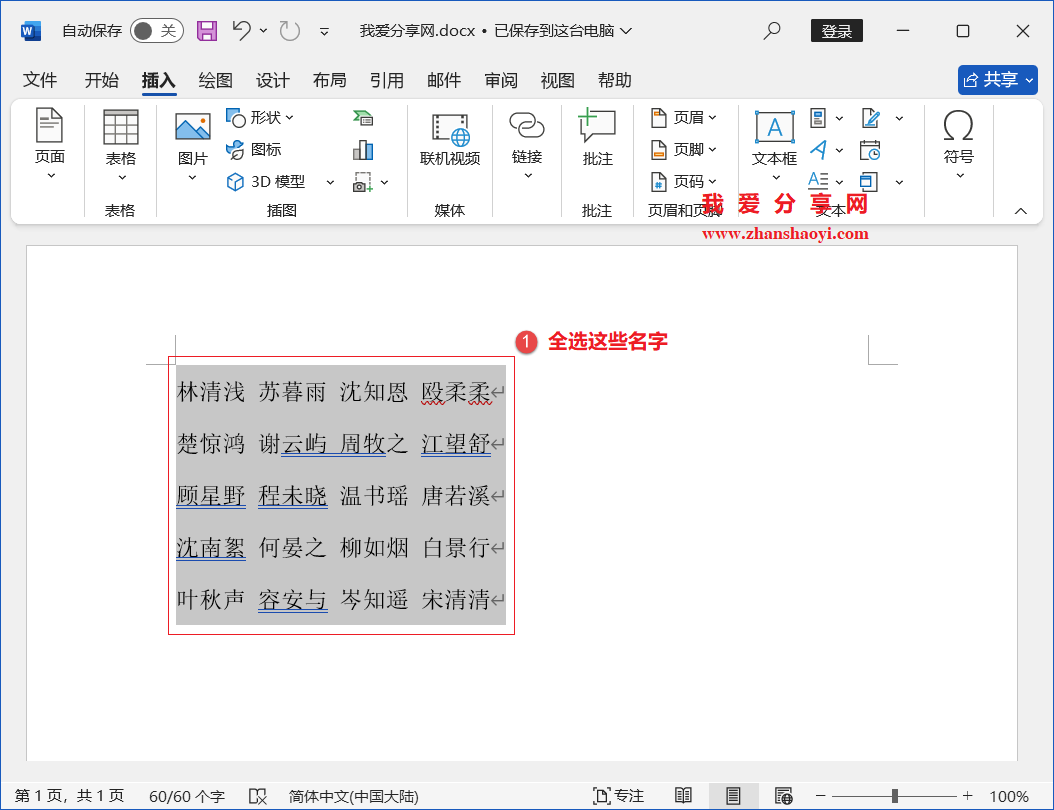Click the language 简体中文(中国大陆) indicator
1054x810 pixels.
pos(354,797)
